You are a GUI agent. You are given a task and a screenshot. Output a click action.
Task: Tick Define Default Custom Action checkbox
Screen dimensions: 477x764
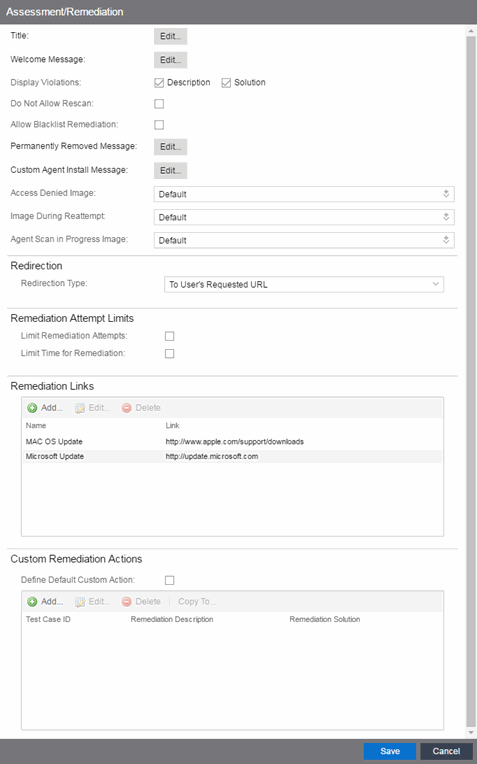tap(170, 580)
